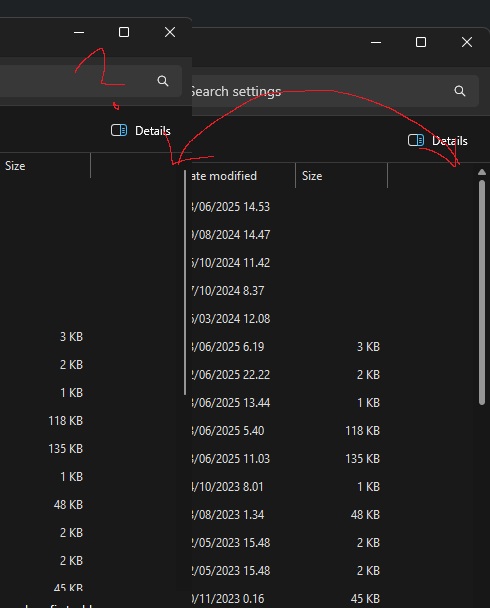Click the 118 KB size cell in right window

tap(362, 431)
